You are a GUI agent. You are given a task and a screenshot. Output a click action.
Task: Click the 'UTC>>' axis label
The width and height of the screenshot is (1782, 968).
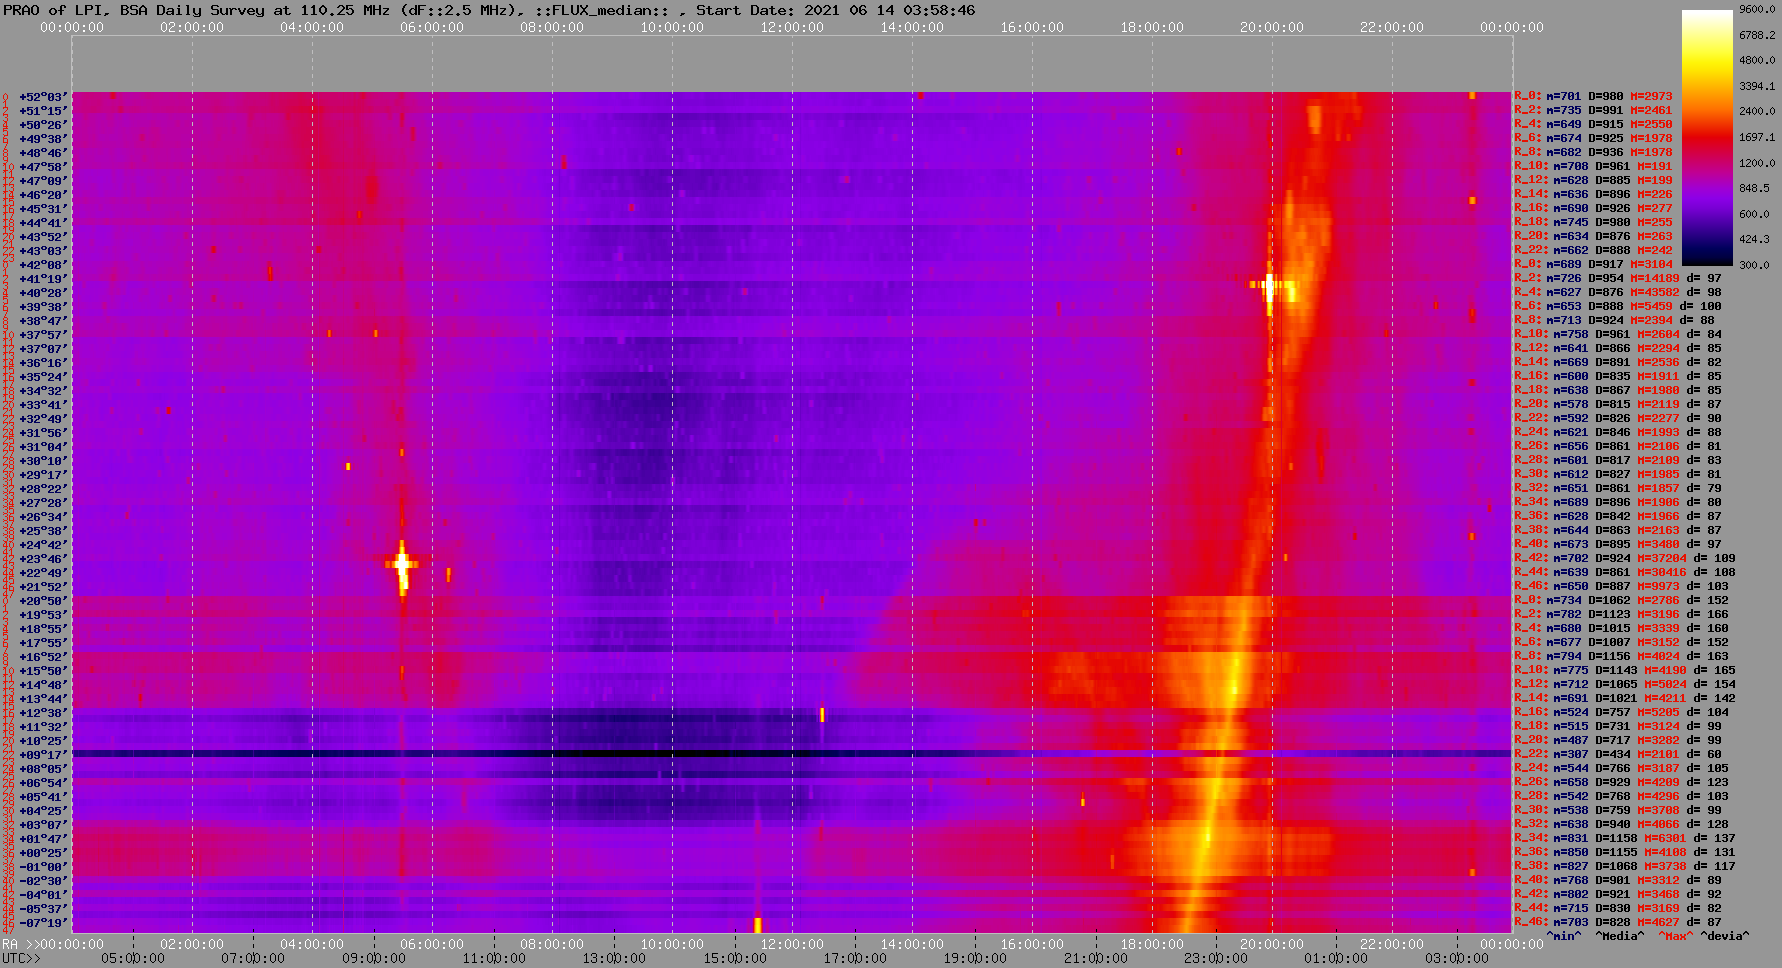tap(21, 959)
